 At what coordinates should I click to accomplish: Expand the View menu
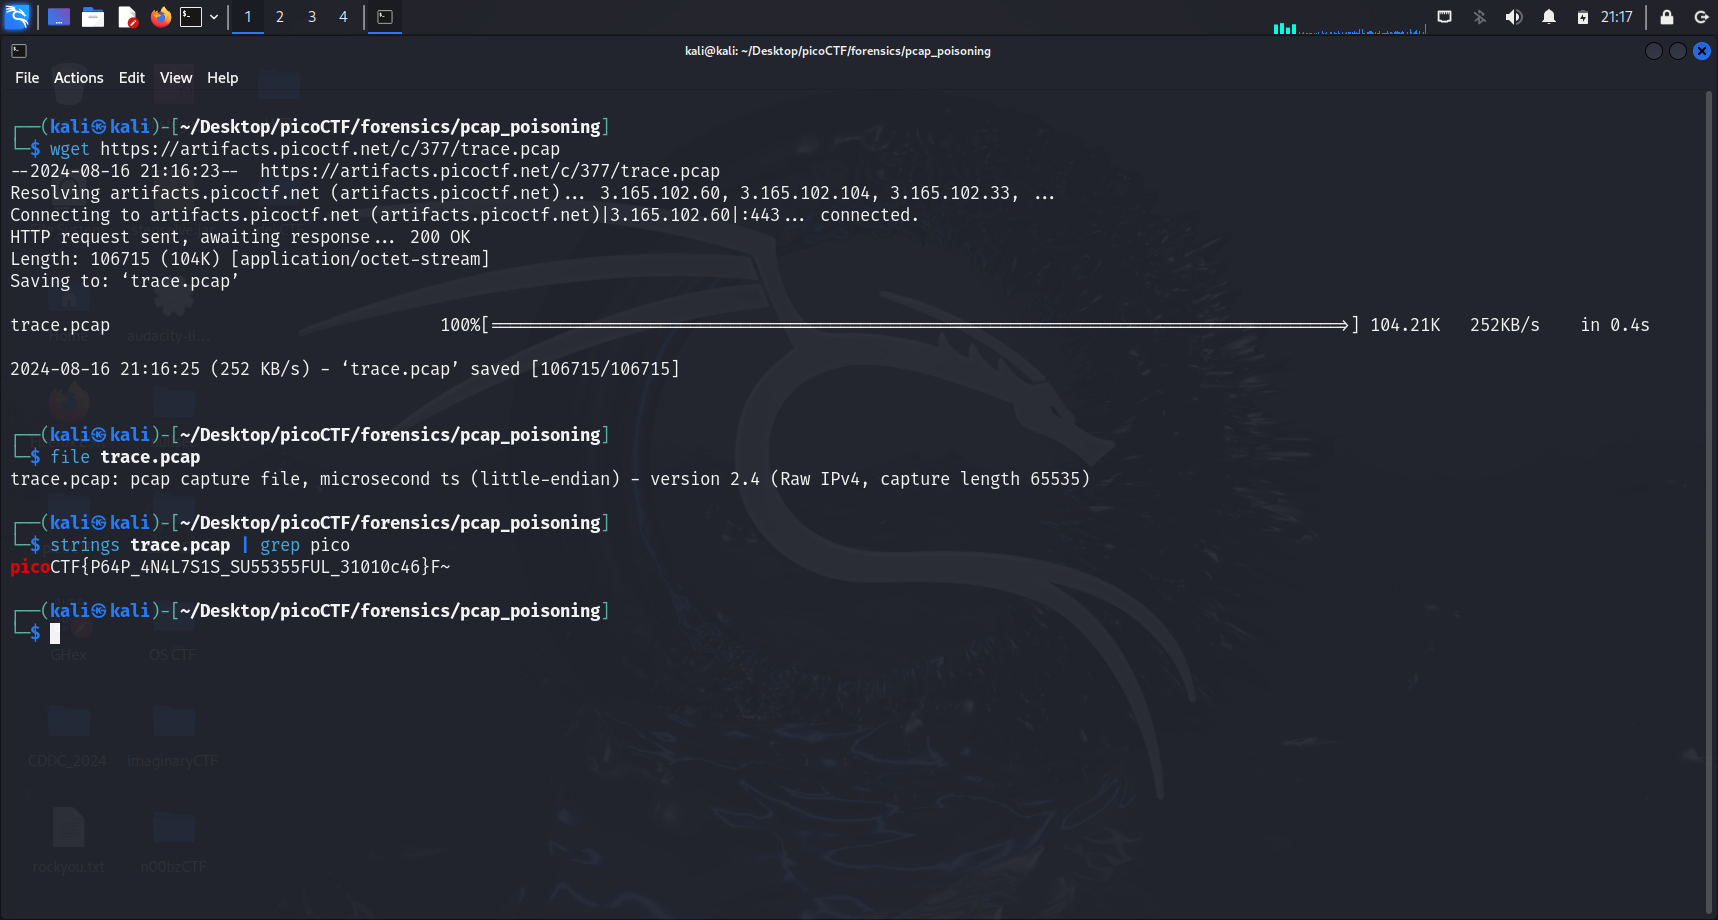click(176, 78)
